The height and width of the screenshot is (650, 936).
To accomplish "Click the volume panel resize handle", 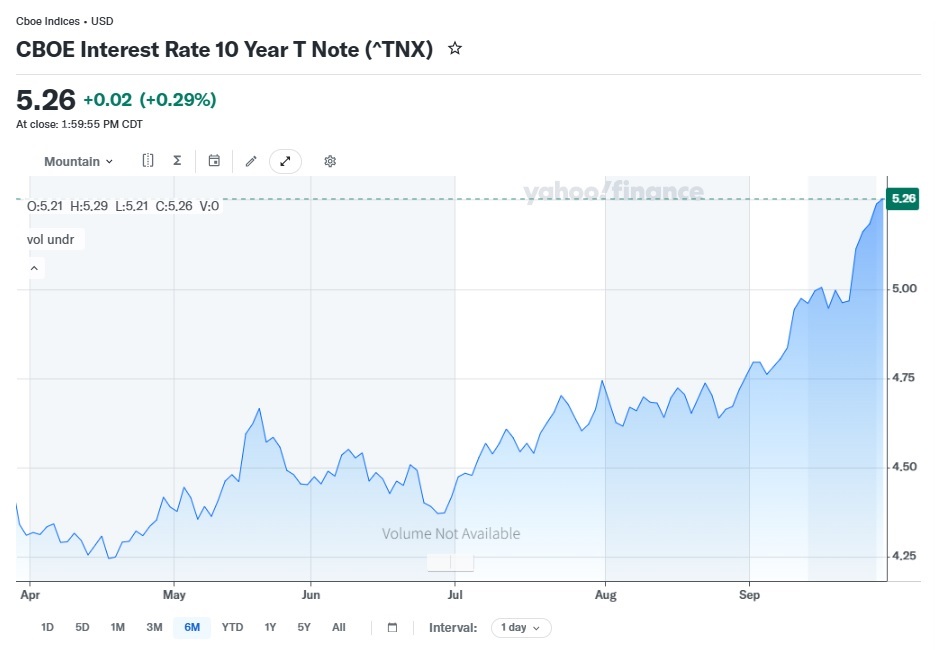I will pyautogui.click(x=451, y=563).
